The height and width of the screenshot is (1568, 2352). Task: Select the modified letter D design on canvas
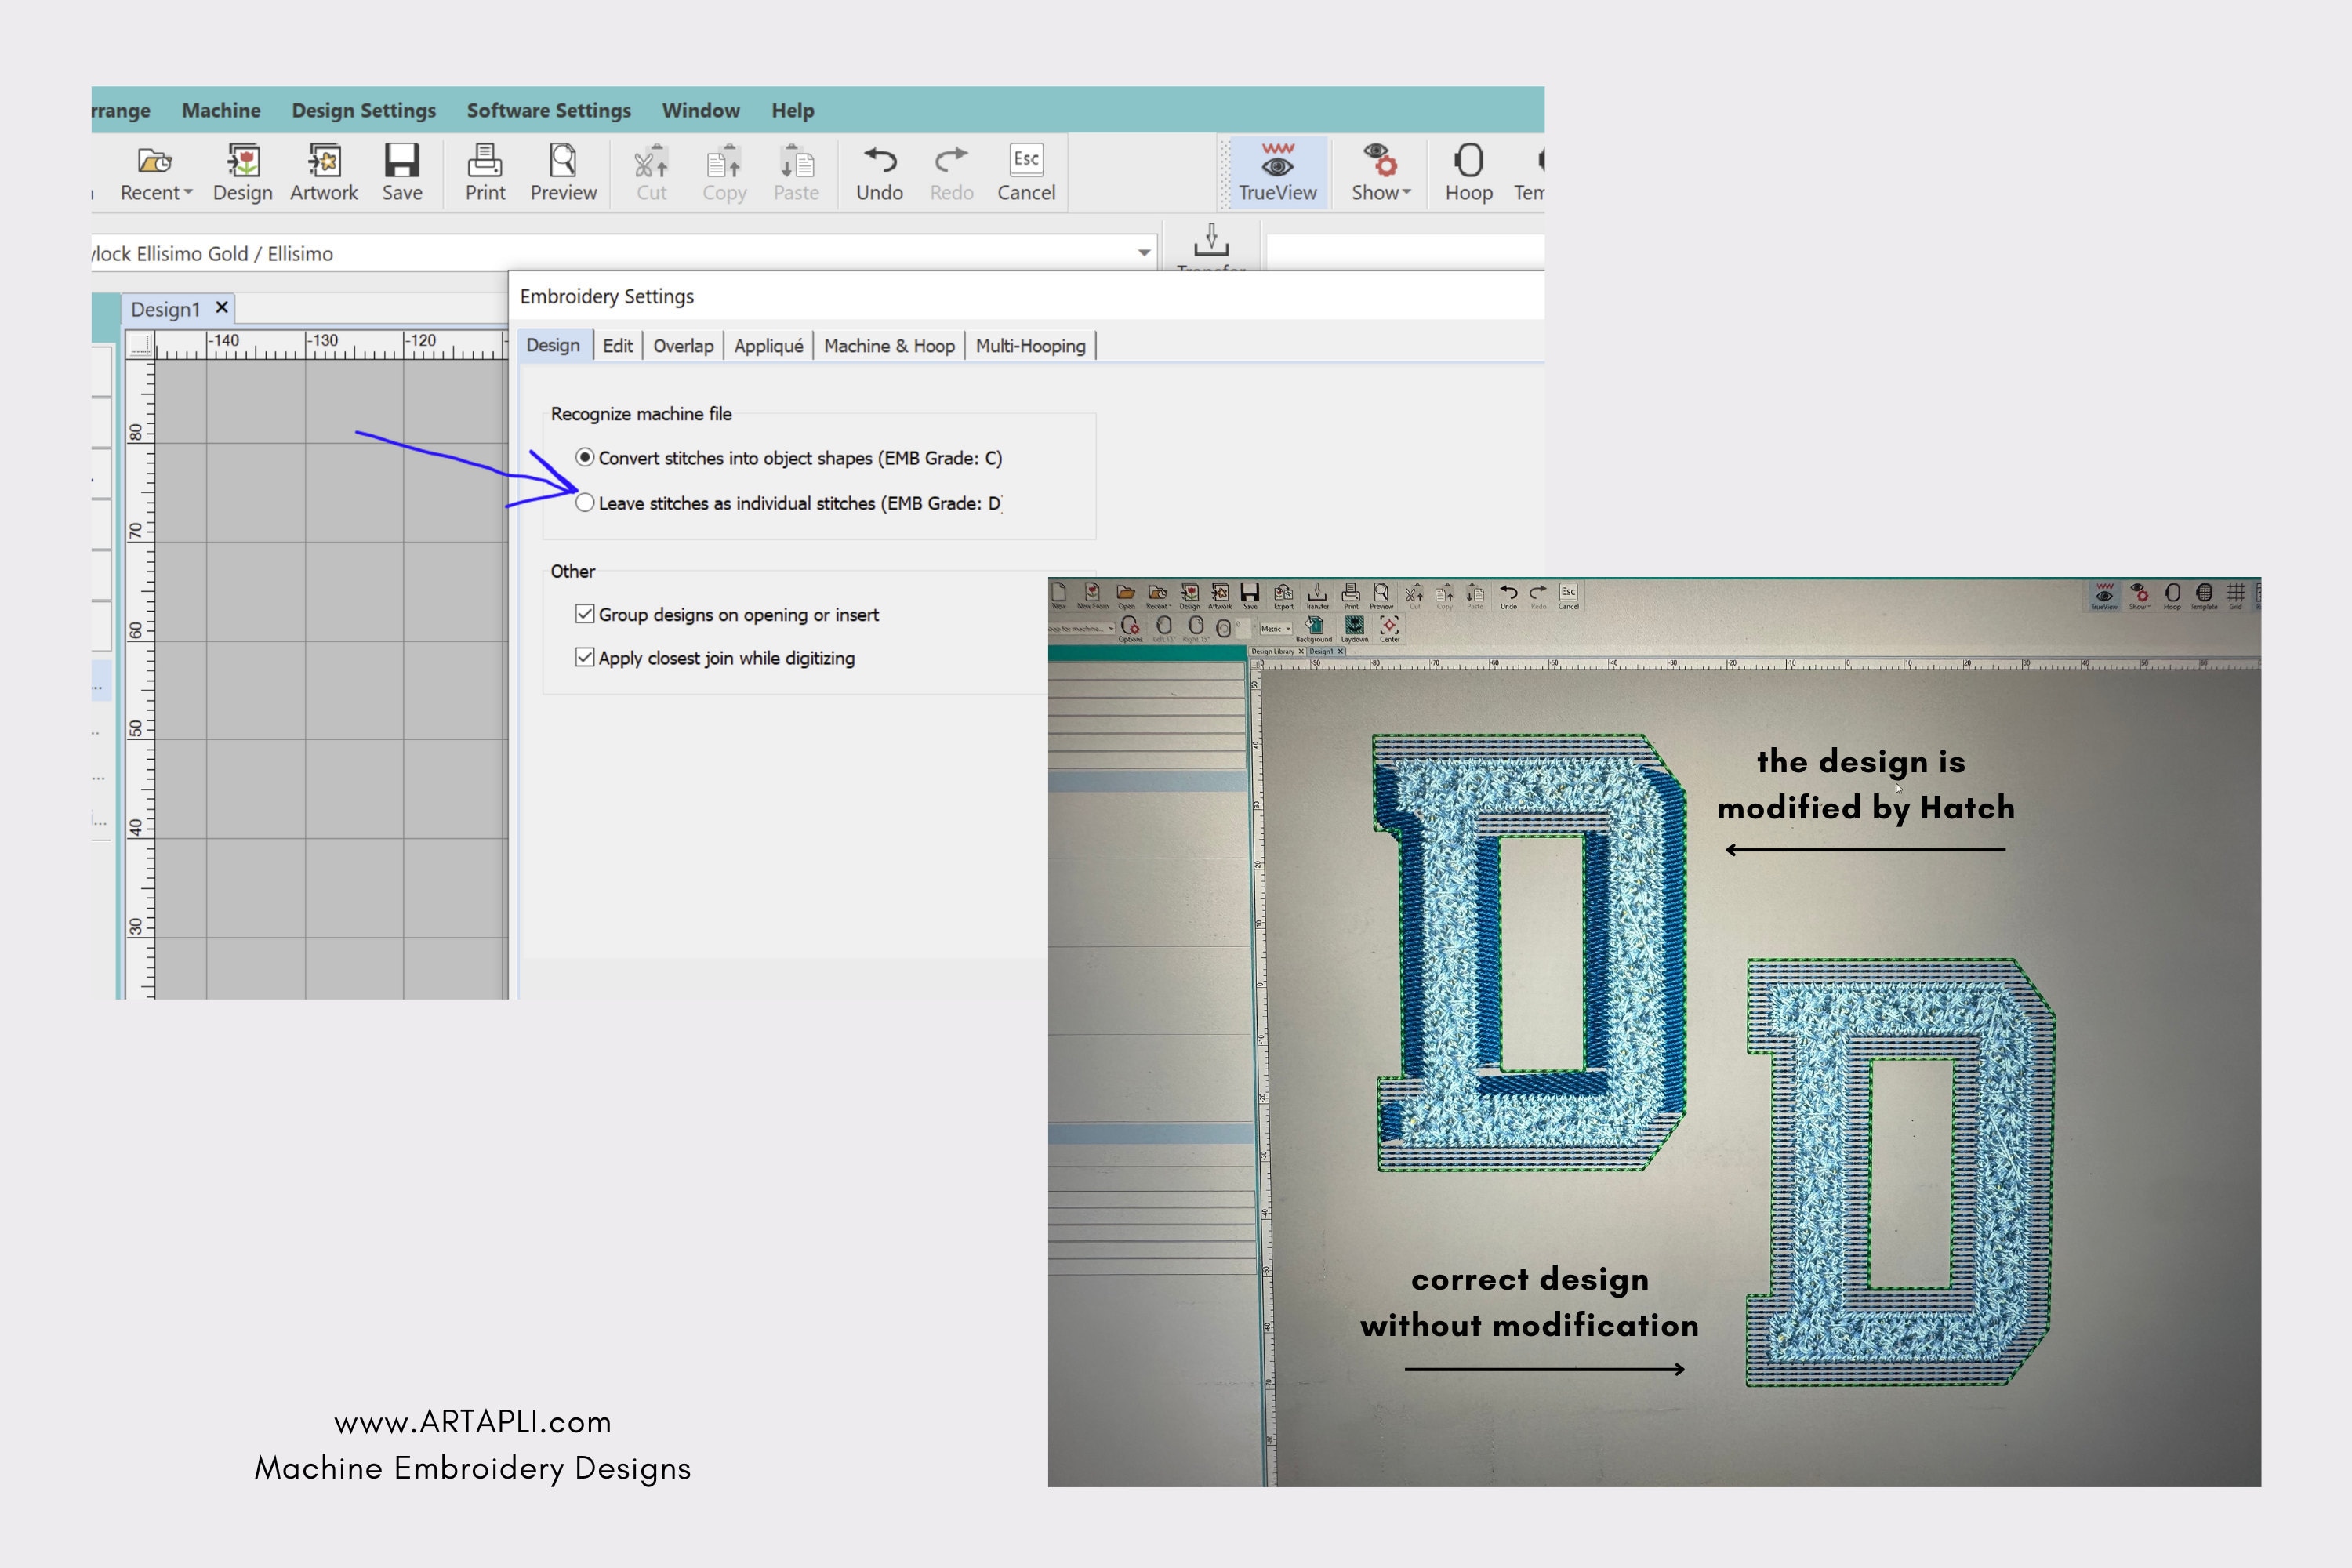point(1530,952)
